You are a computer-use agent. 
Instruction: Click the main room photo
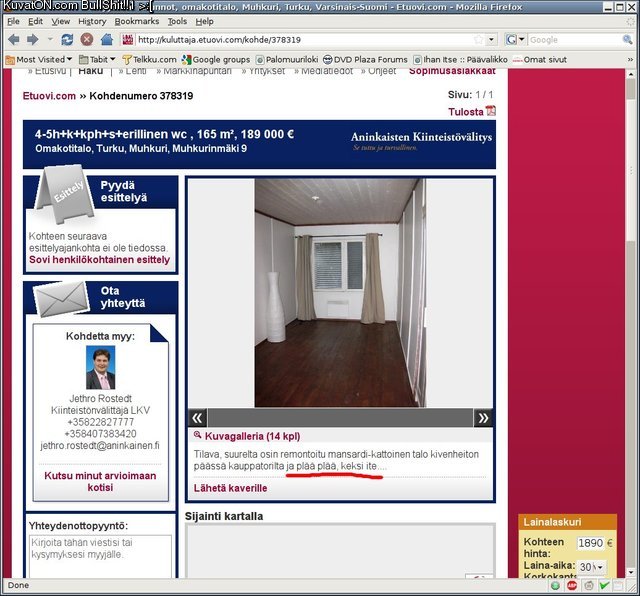(340, 293)
